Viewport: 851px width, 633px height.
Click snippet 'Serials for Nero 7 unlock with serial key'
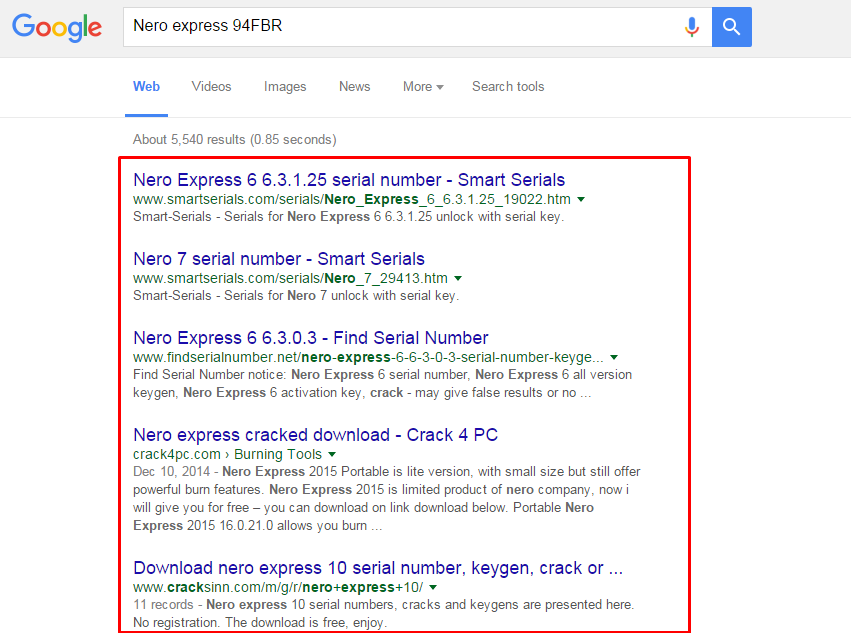point(296,296)
